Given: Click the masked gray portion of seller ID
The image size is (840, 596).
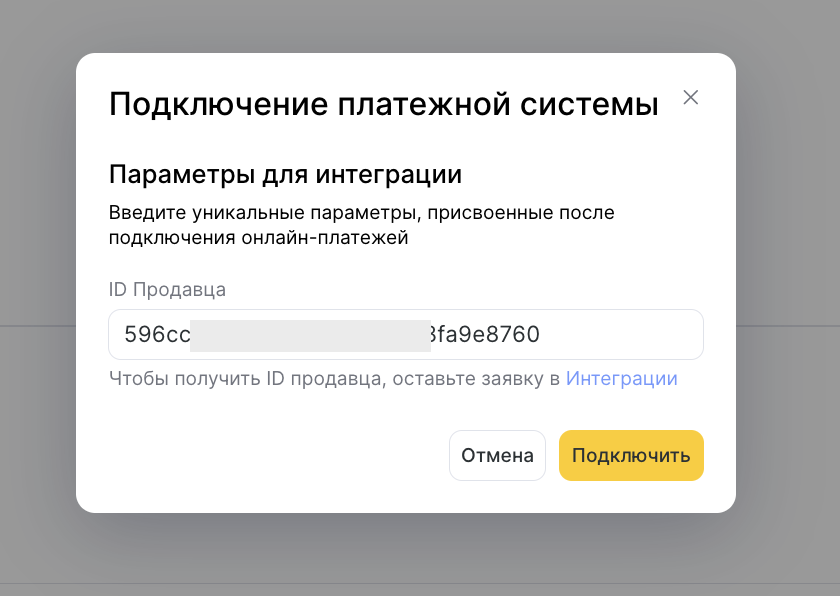Looking at the screenshot, I should 310,335.
